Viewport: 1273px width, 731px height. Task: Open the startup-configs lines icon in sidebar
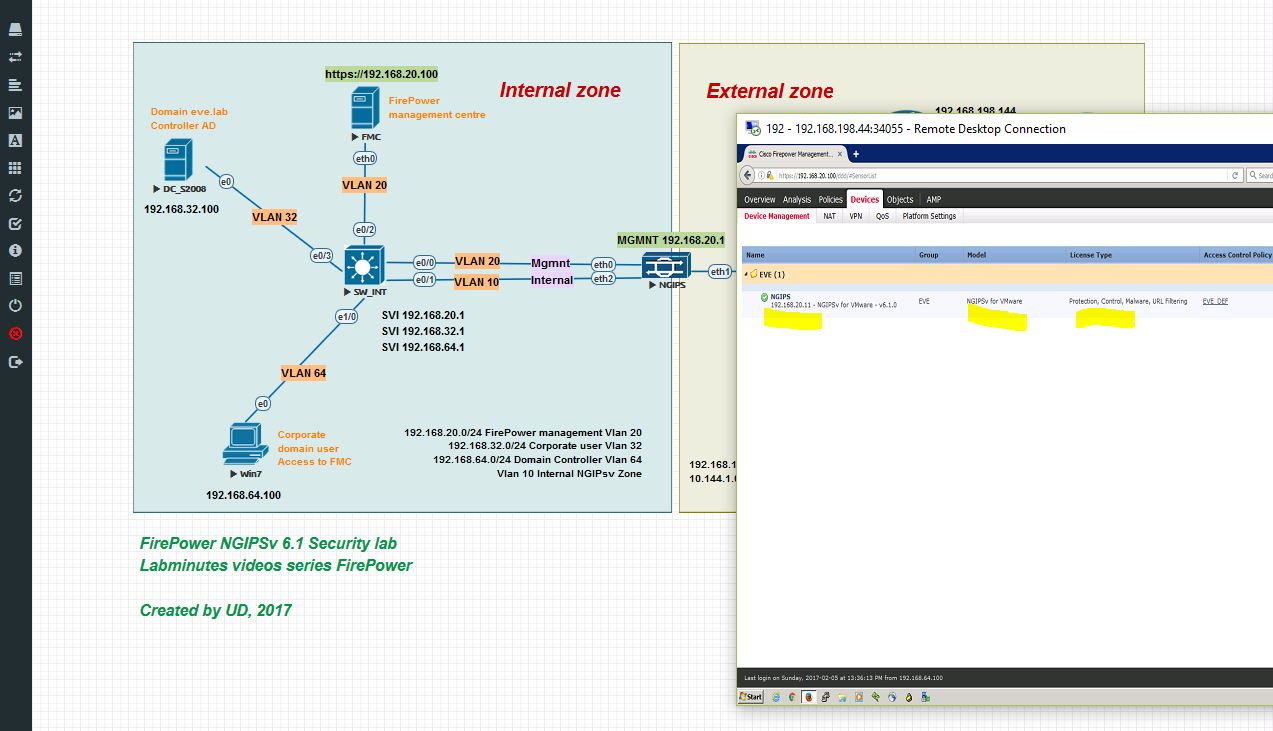(15, 85)
